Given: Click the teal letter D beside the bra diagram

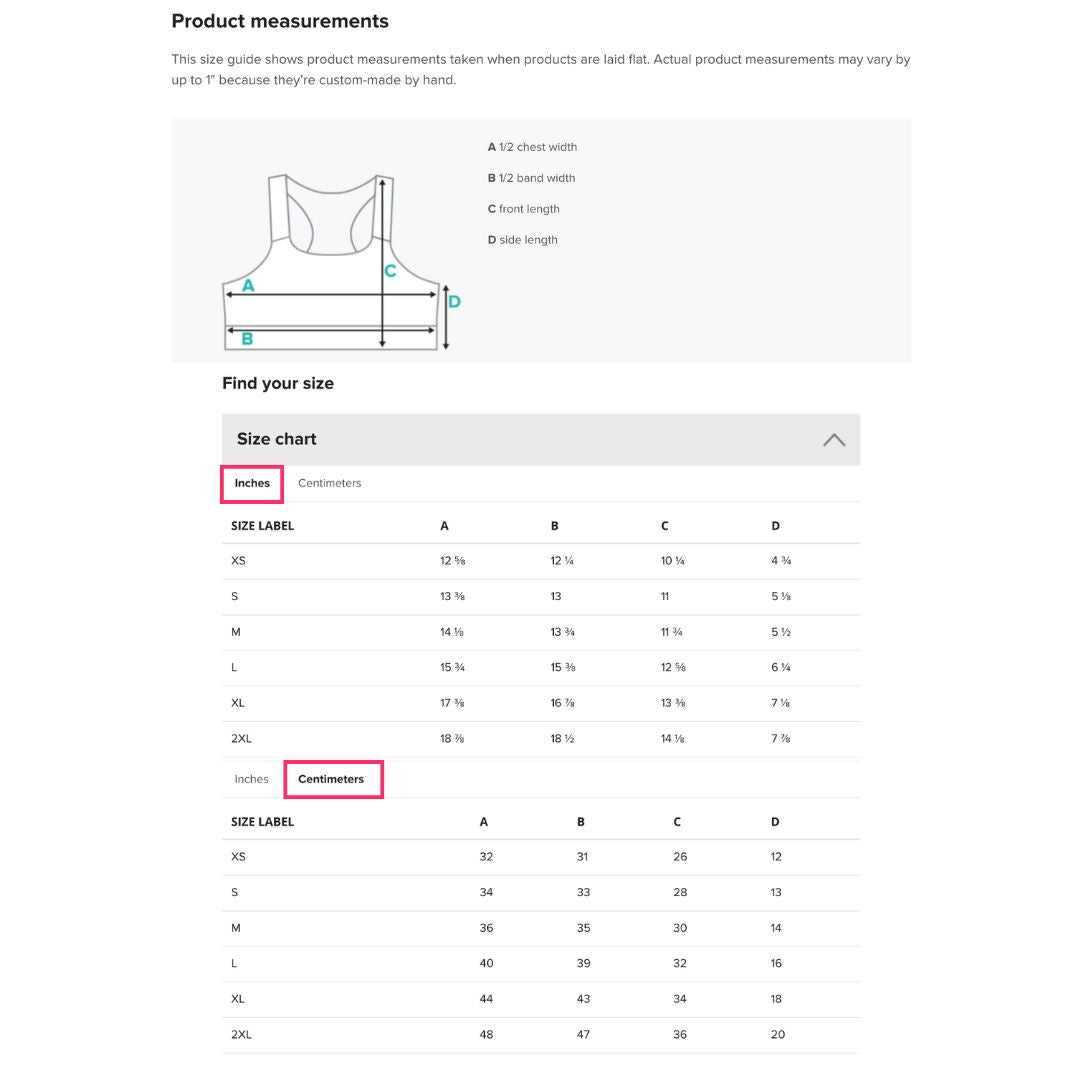Looking at the screenshot, I should tap(454, 301).
